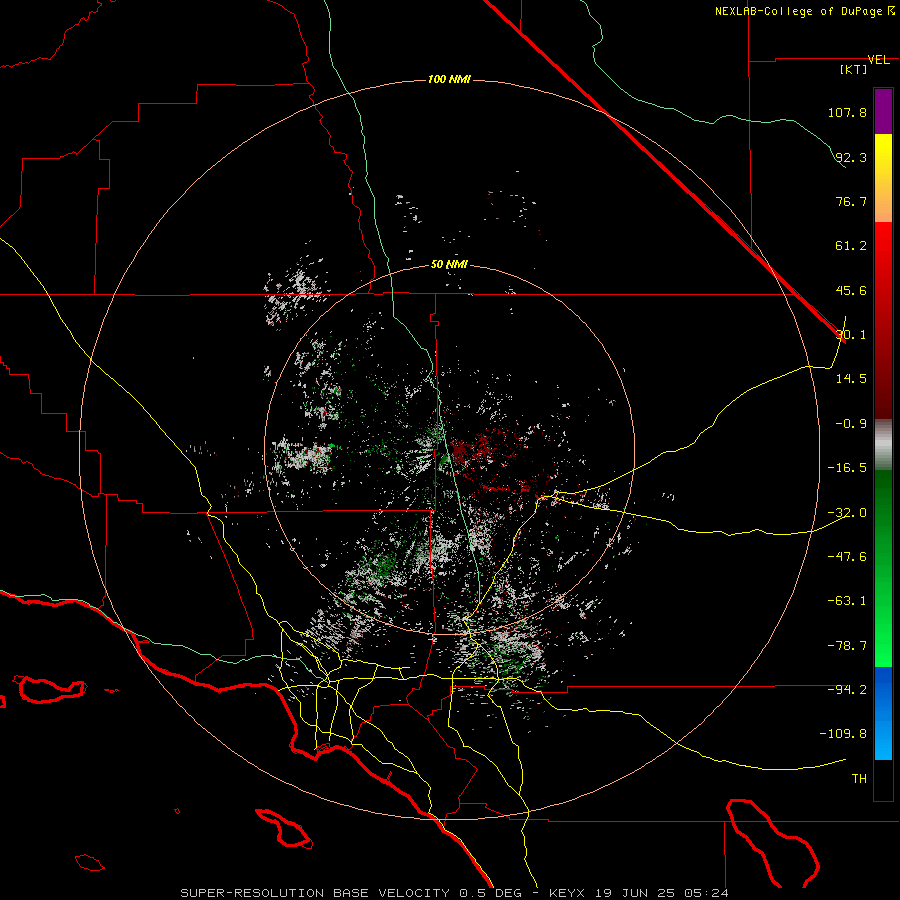The height and width of the screenshot is (900, 900).
Task: Select the -16.5 scale value
Action: coord(847,468)
